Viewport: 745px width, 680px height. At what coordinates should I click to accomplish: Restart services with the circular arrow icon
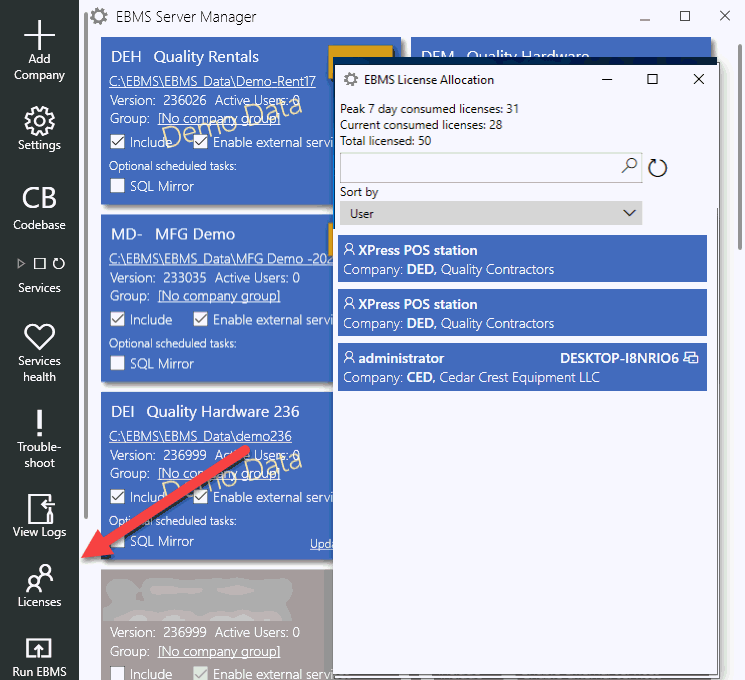click(x=58, y=263)
